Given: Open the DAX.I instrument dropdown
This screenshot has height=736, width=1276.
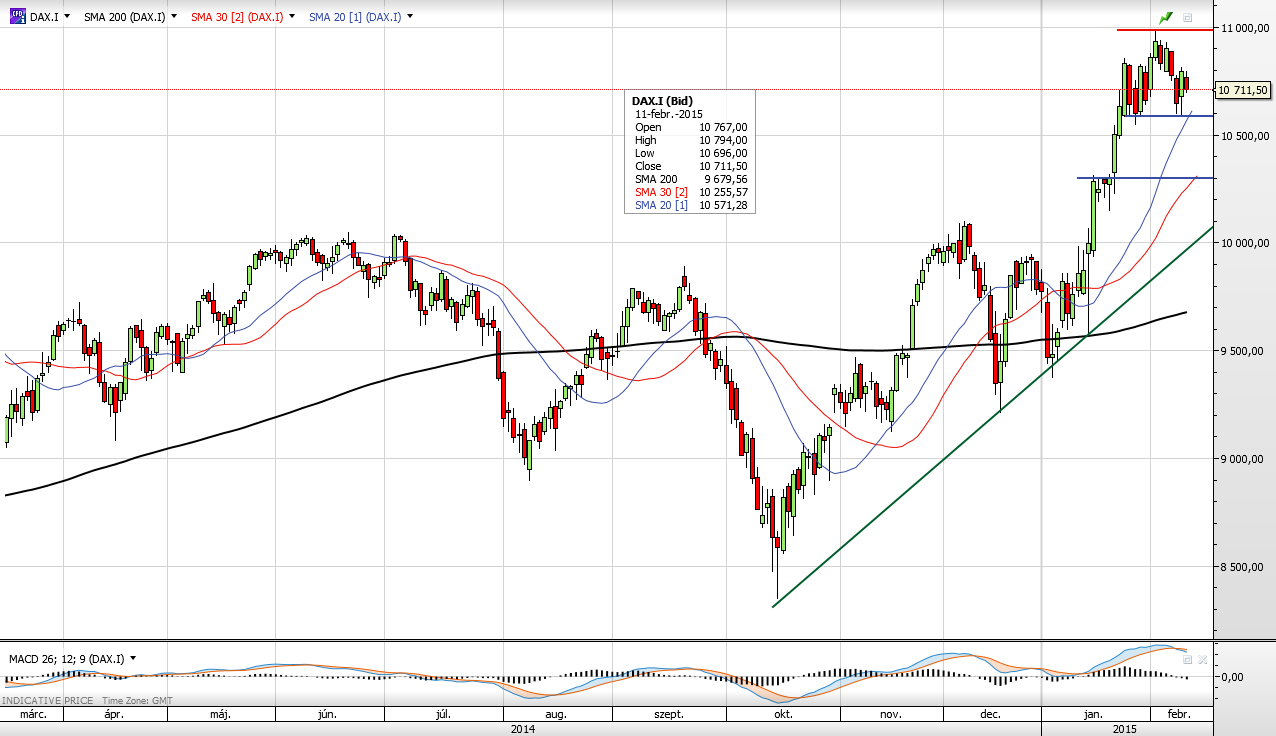Looking at the screenshot, I should (67, 17).
